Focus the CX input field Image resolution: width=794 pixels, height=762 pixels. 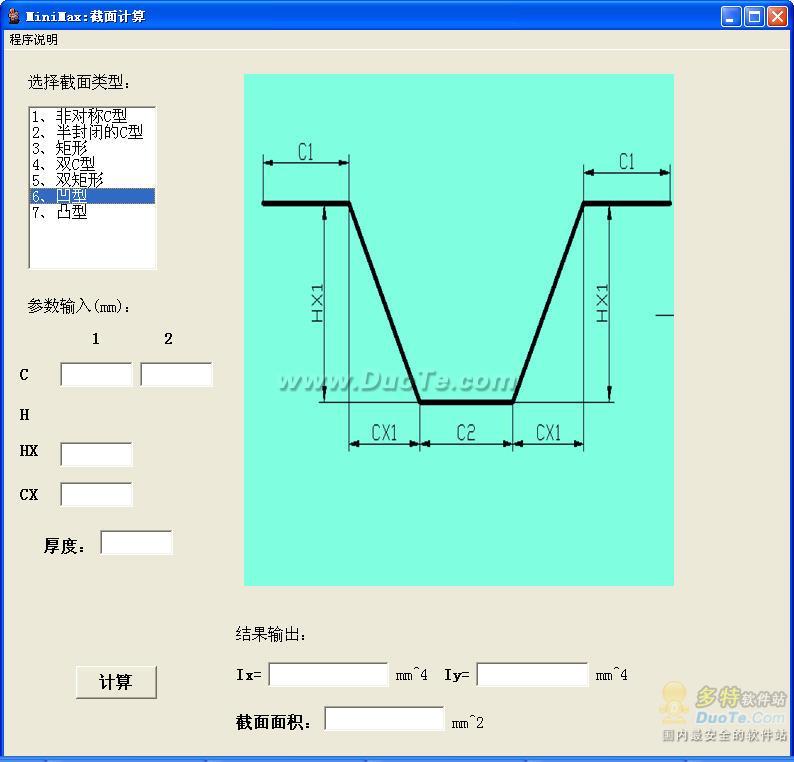pos(96,494)
